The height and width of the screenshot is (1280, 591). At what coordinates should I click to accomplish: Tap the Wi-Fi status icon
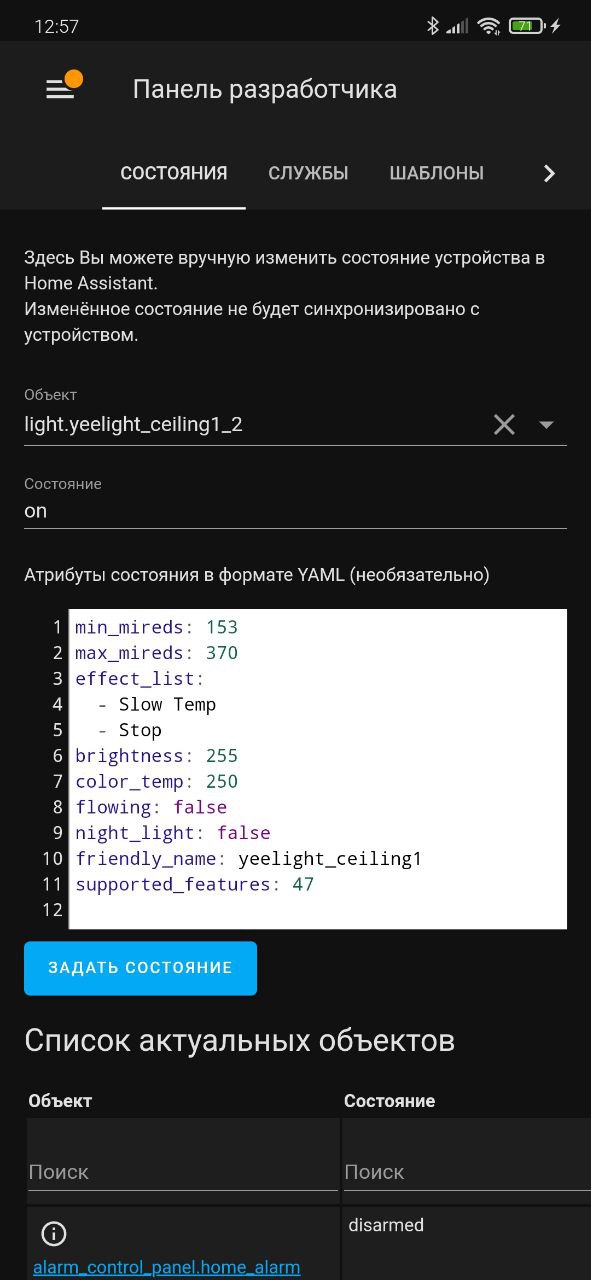pyautogui.click(x=488, y=26)
